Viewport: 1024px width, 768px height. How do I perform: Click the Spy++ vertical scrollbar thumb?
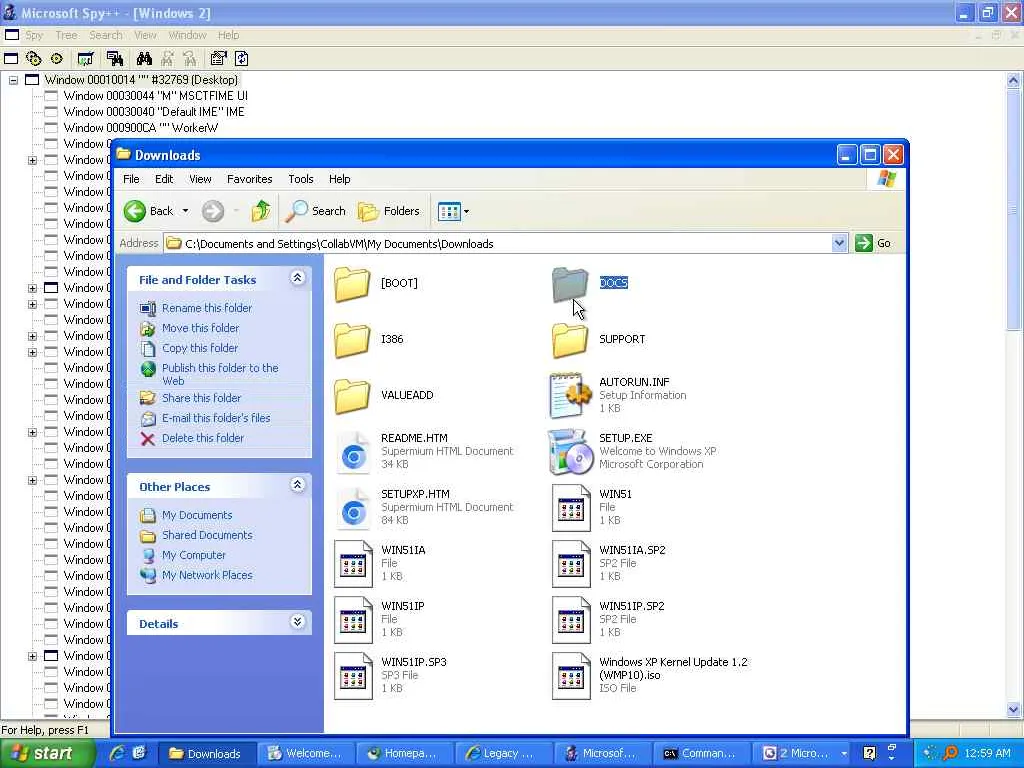coord(1013,210)
